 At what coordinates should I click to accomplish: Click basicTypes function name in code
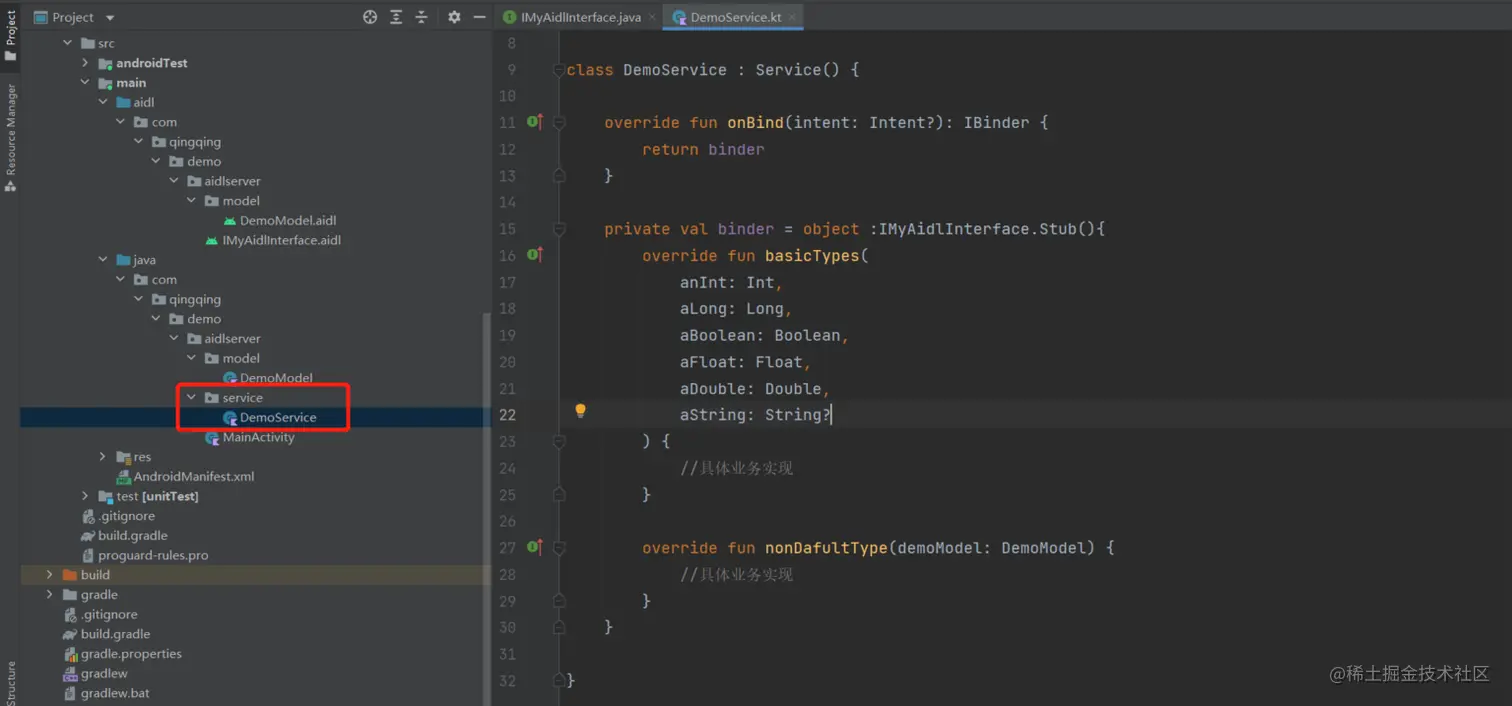coord(812,255)
